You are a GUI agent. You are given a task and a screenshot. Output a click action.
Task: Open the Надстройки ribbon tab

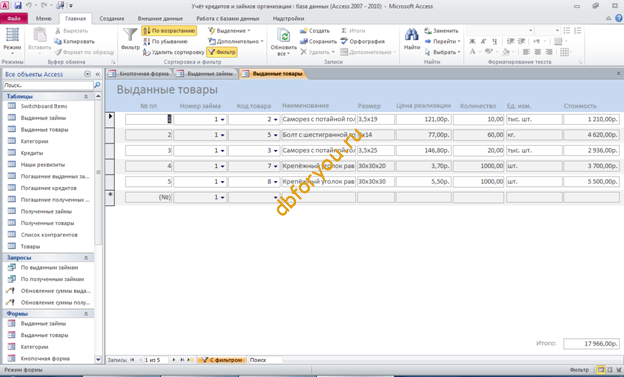click(x=288, y=18)
